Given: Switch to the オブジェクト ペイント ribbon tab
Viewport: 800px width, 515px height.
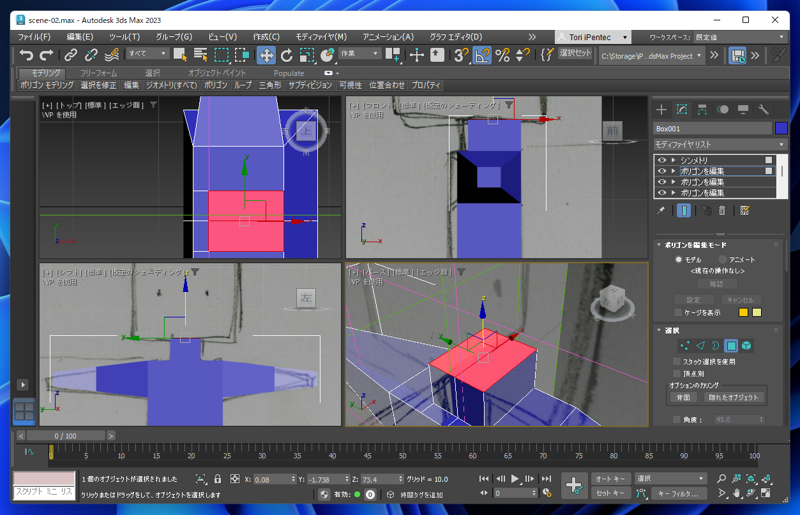Looking at the screenshot, I should [x=217, y=73].
